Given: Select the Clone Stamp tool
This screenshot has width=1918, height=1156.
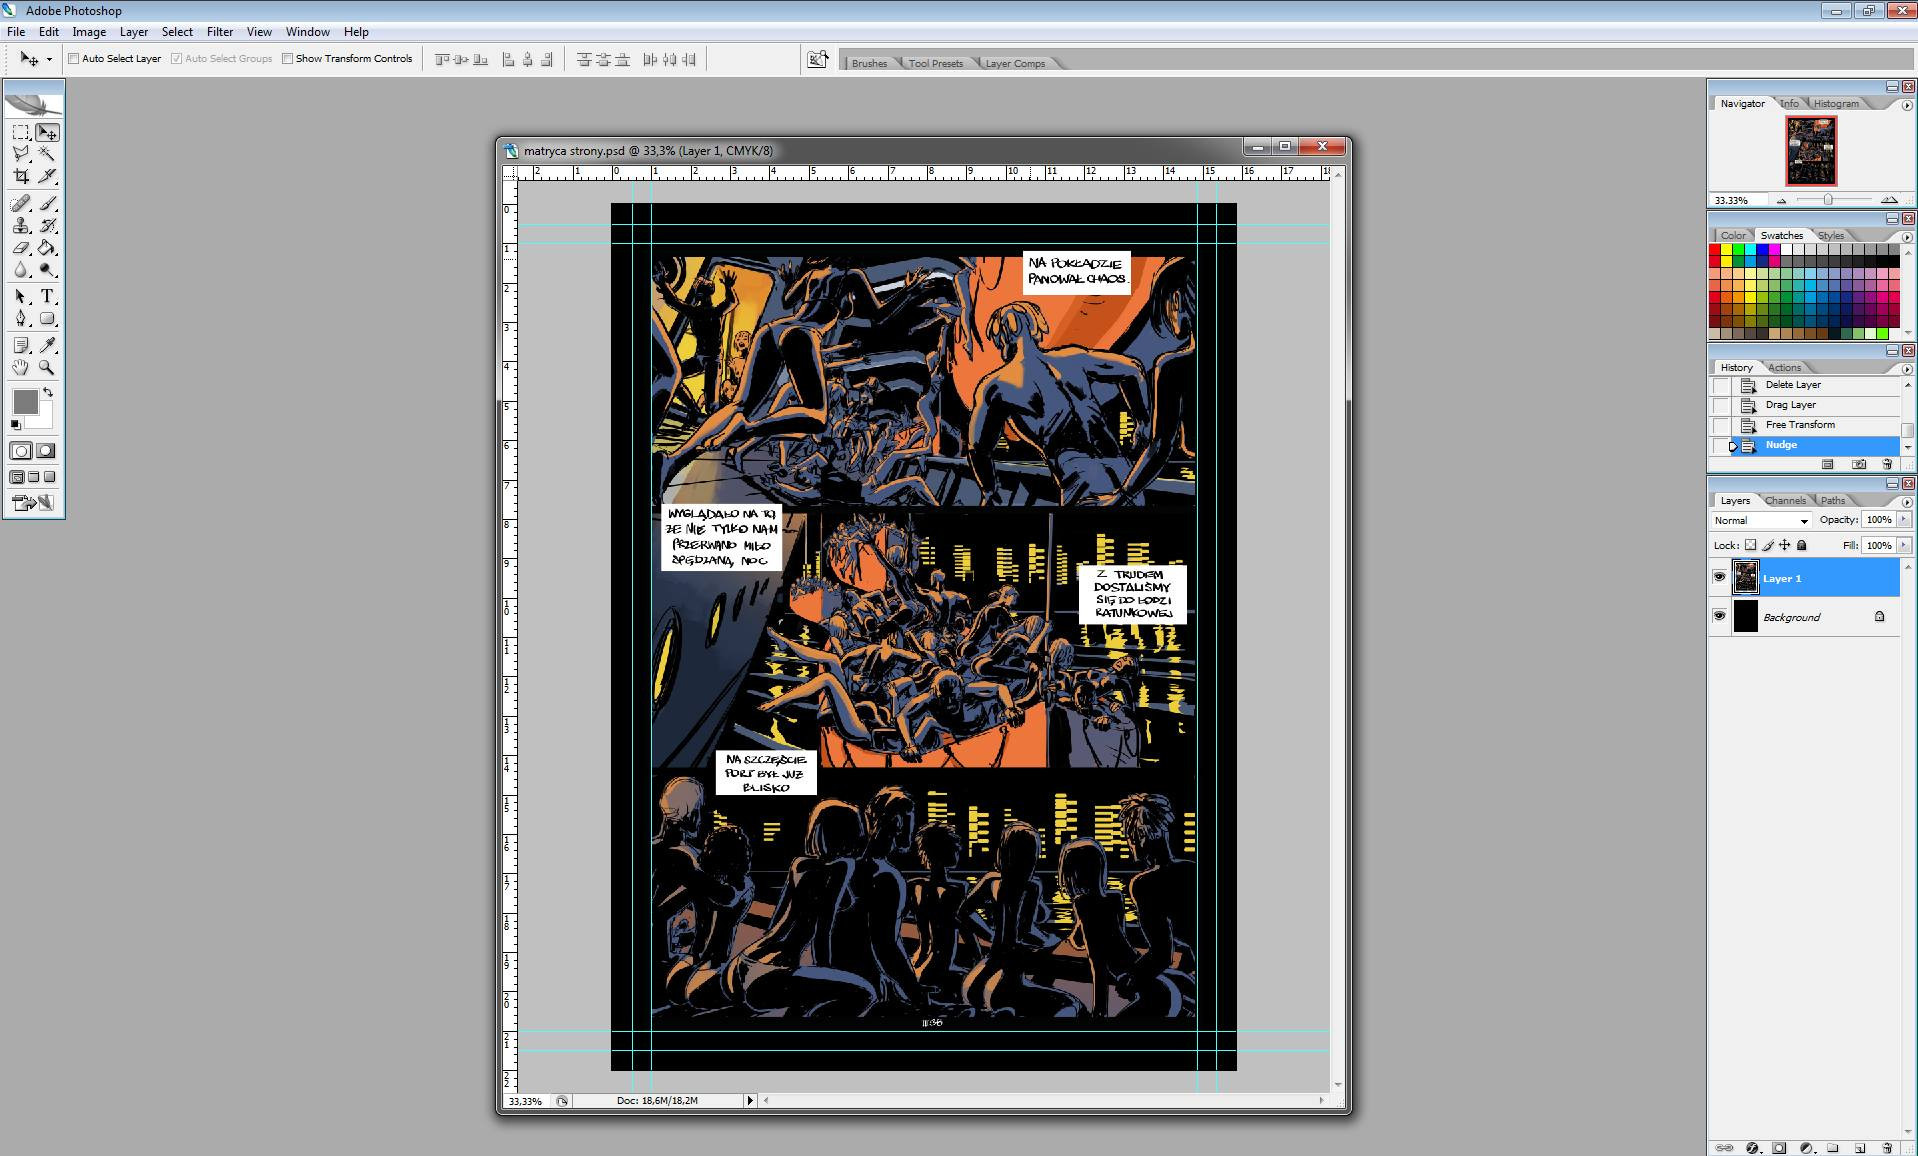Looking at the screenshot, I should click(20, 226).
